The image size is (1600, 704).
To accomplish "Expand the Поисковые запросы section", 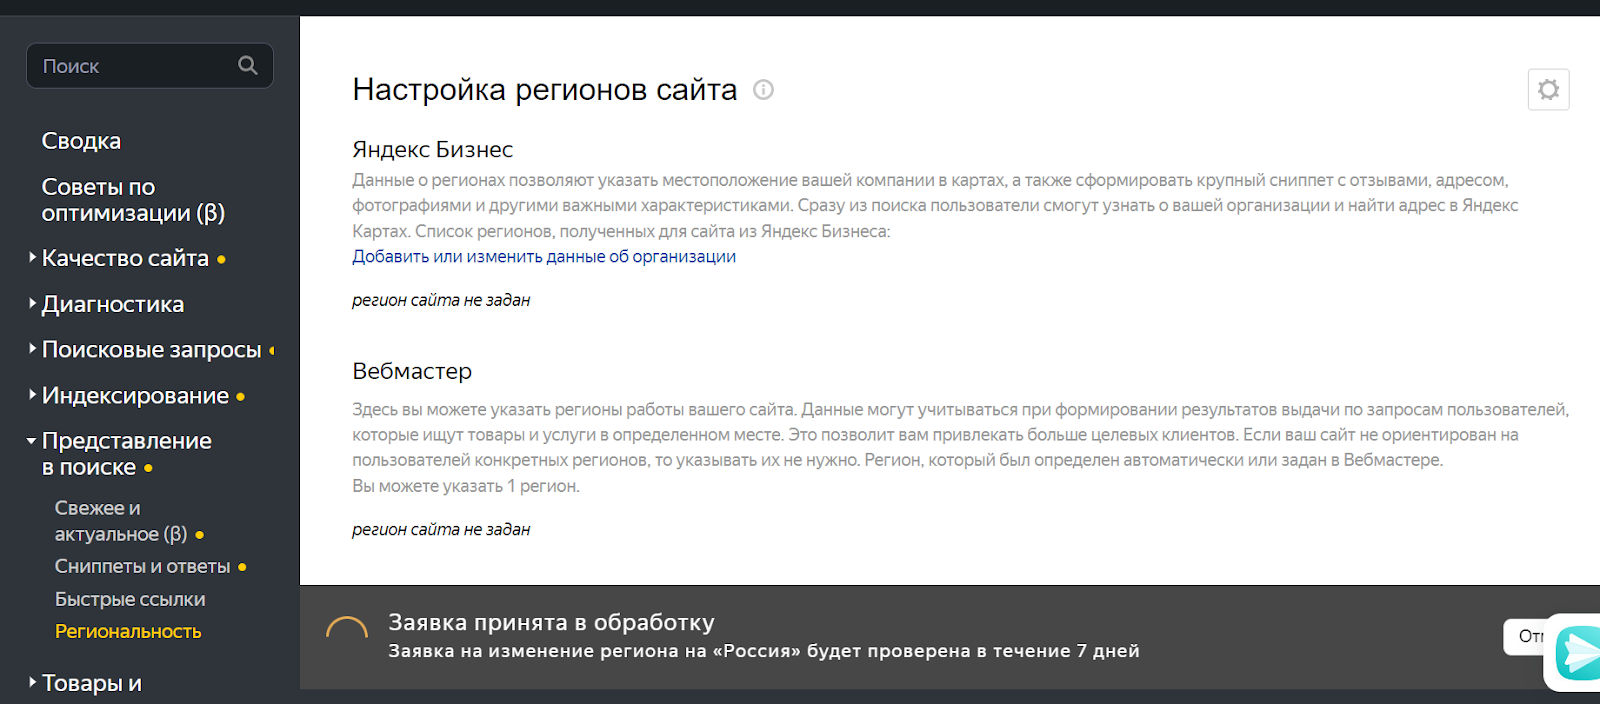I will [x=151, y=350].
